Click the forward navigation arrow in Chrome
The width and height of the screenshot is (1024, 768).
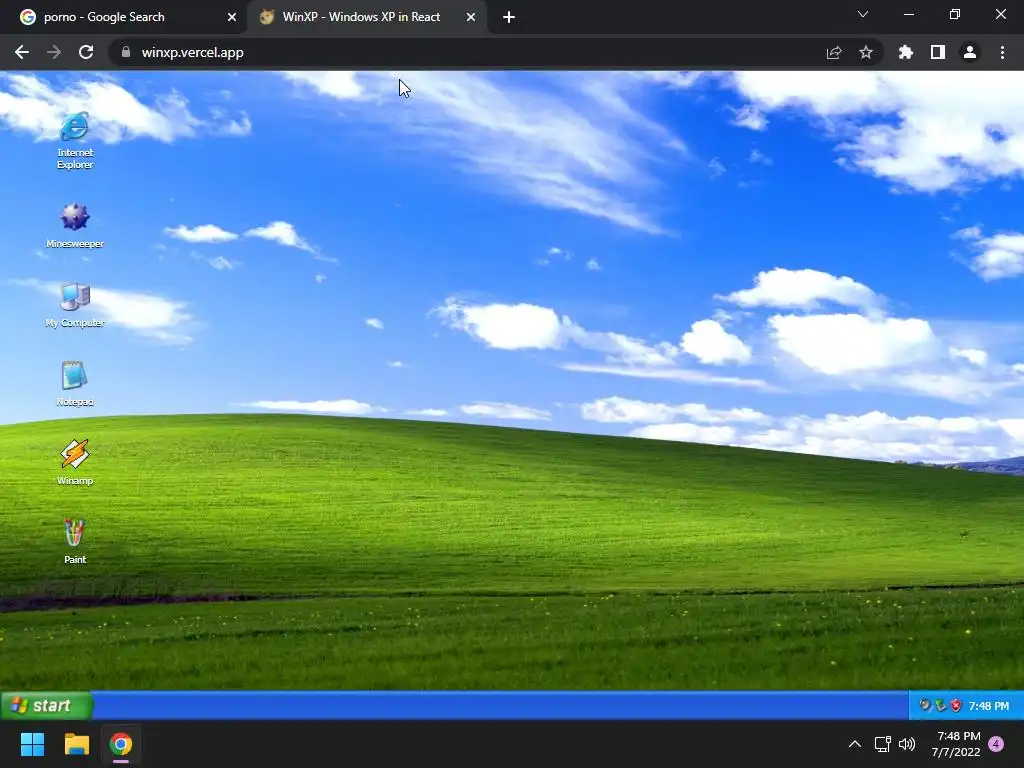tap(54, 52)
